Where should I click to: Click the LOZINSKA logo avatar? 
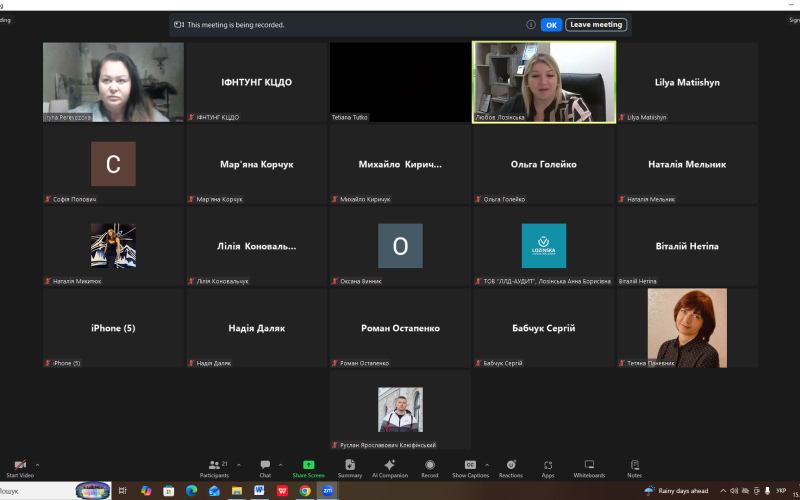(x=544, y=246)
